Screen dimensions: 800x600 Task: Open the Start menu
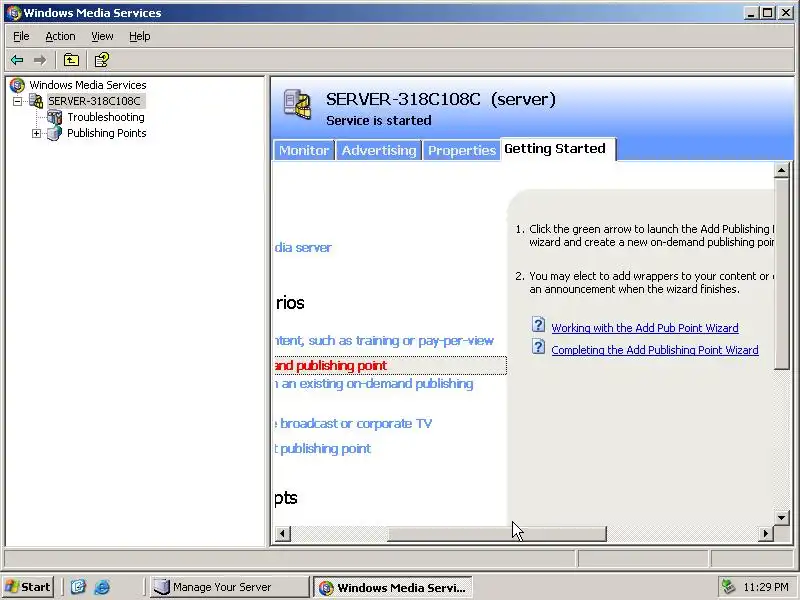point(28,587)
